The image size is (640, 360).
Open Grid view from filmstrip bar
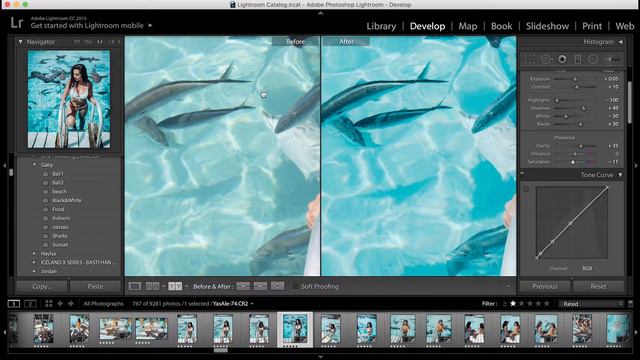point(49,303)
